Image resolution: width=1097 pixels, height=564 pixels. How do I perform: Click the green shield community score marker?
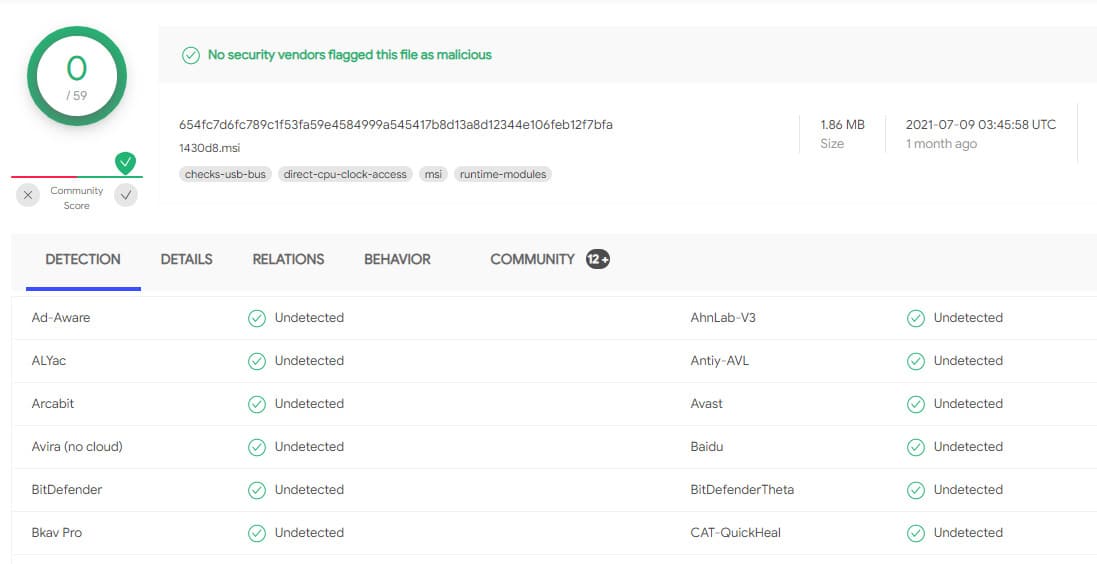(126, 163)
